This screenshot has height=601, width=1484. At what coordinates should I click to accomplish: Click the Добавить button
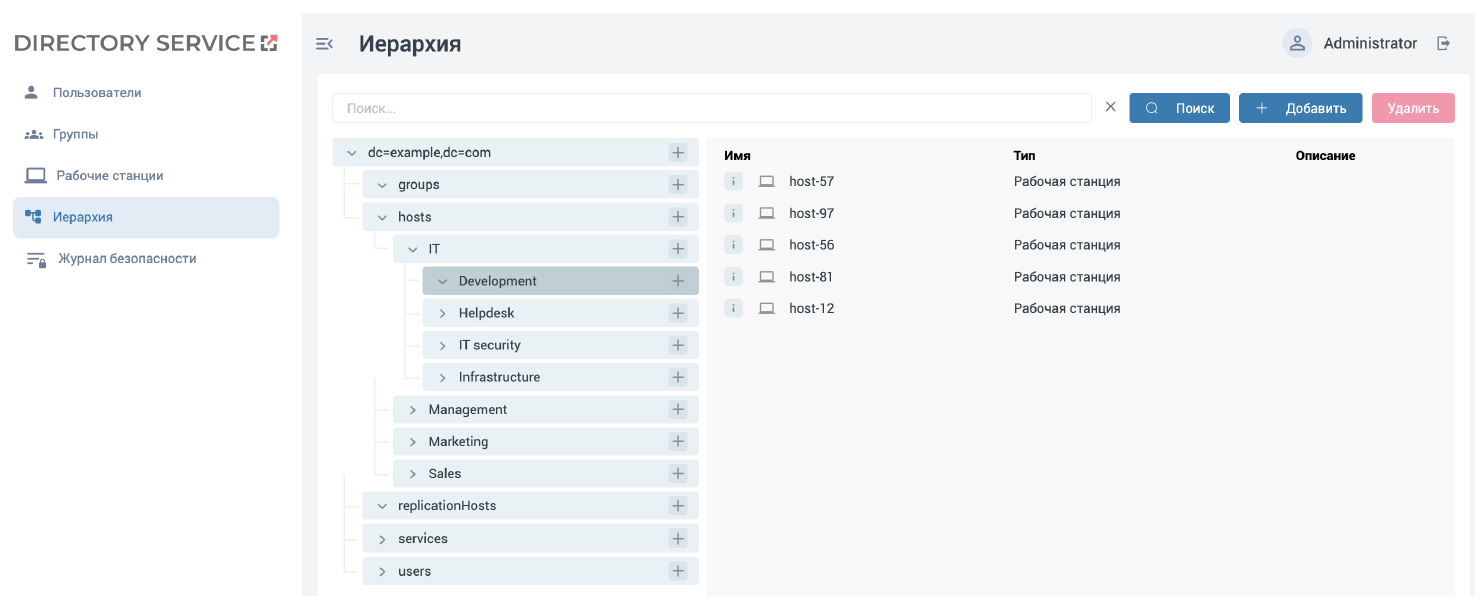pos(1300,108)
